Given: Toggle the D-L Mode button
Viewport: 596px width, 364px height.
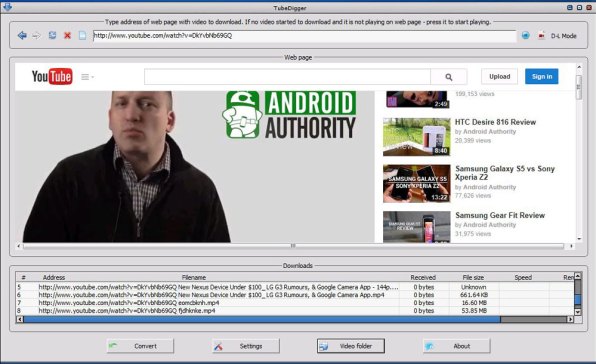Looking at the screenshot, I should coord(558,36).
